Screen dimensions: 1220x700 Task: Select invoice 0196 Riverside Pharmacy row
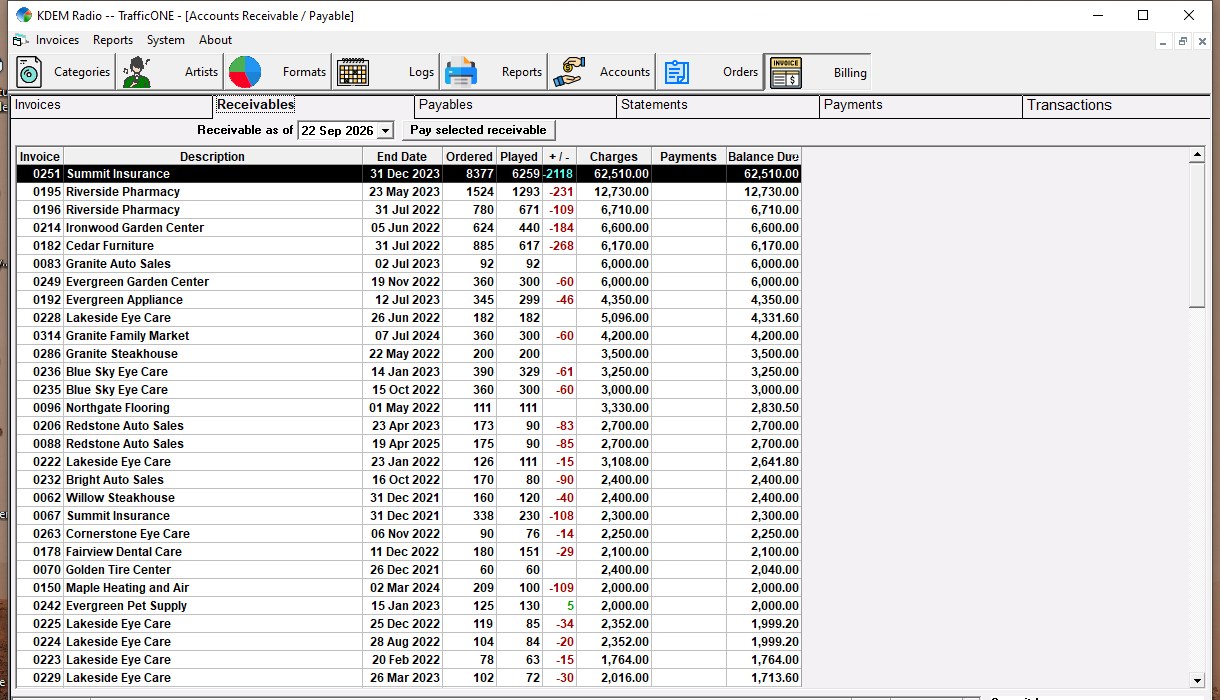point(408,210)
